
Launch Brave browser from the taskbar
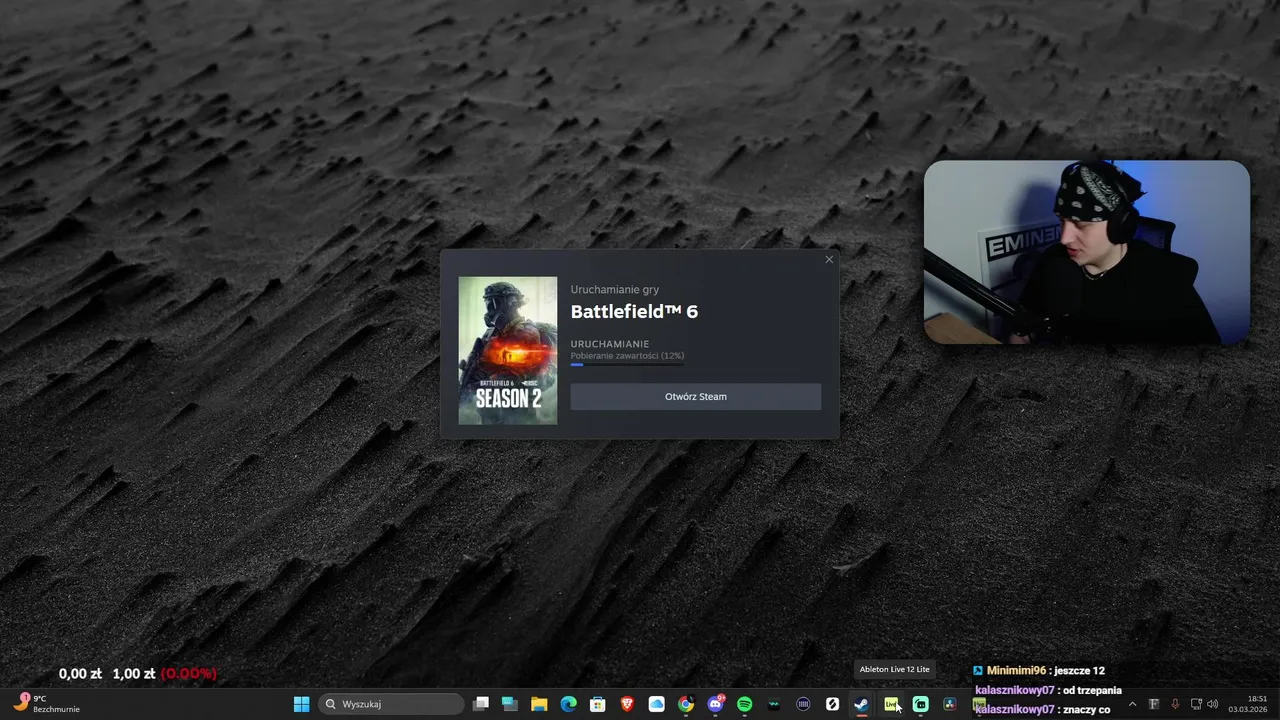(627, 704)
